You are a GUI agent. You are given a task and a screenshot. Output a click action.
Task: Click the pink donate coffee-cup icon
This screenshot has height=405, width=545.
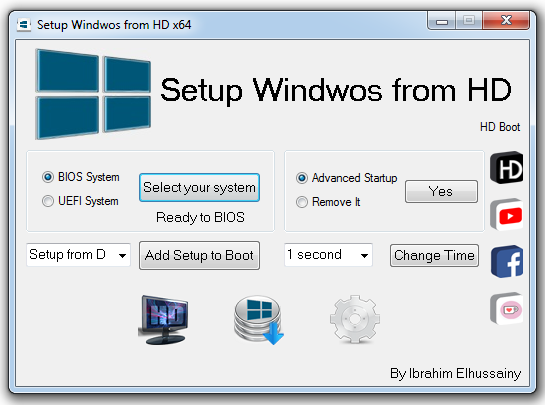506,308
